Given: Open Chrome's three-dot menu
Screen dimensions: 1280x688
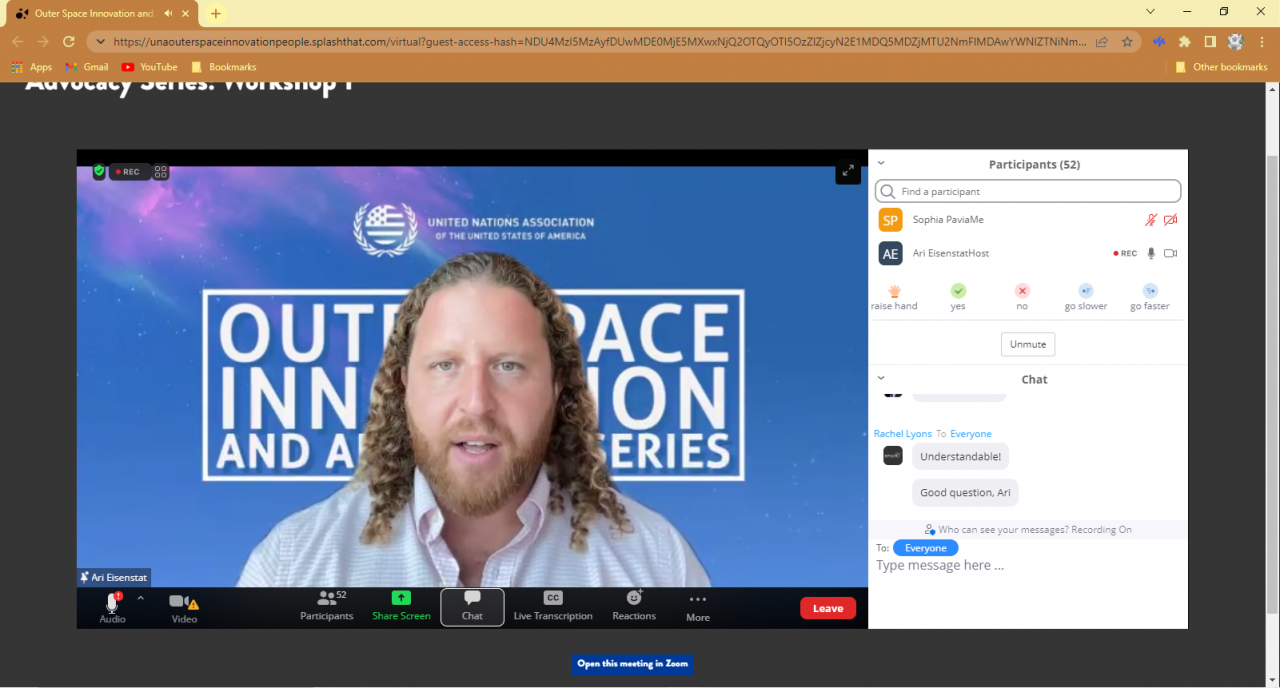Looking at the screenshot, I should tap(1263, 42).
